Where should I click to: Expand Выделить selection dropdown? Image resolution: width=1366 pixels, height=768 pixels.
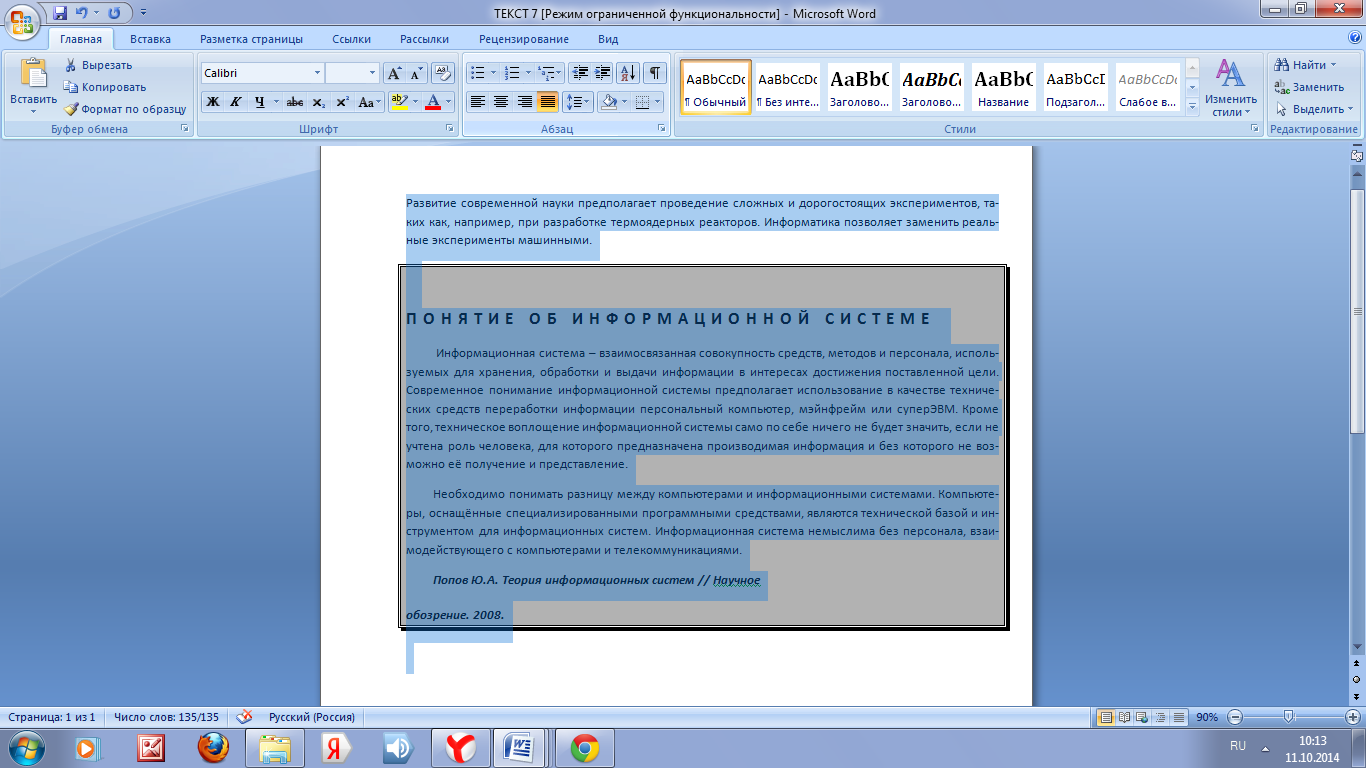tap(1315, 109)
